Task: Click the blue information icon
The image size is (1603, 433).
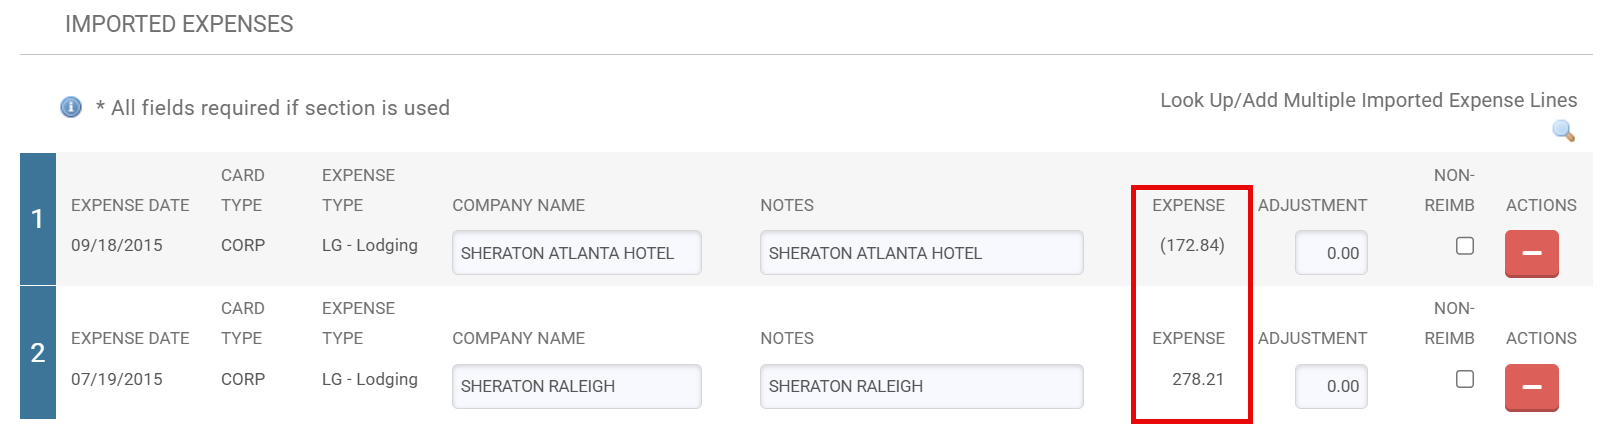Action: [x=71, y=107]
